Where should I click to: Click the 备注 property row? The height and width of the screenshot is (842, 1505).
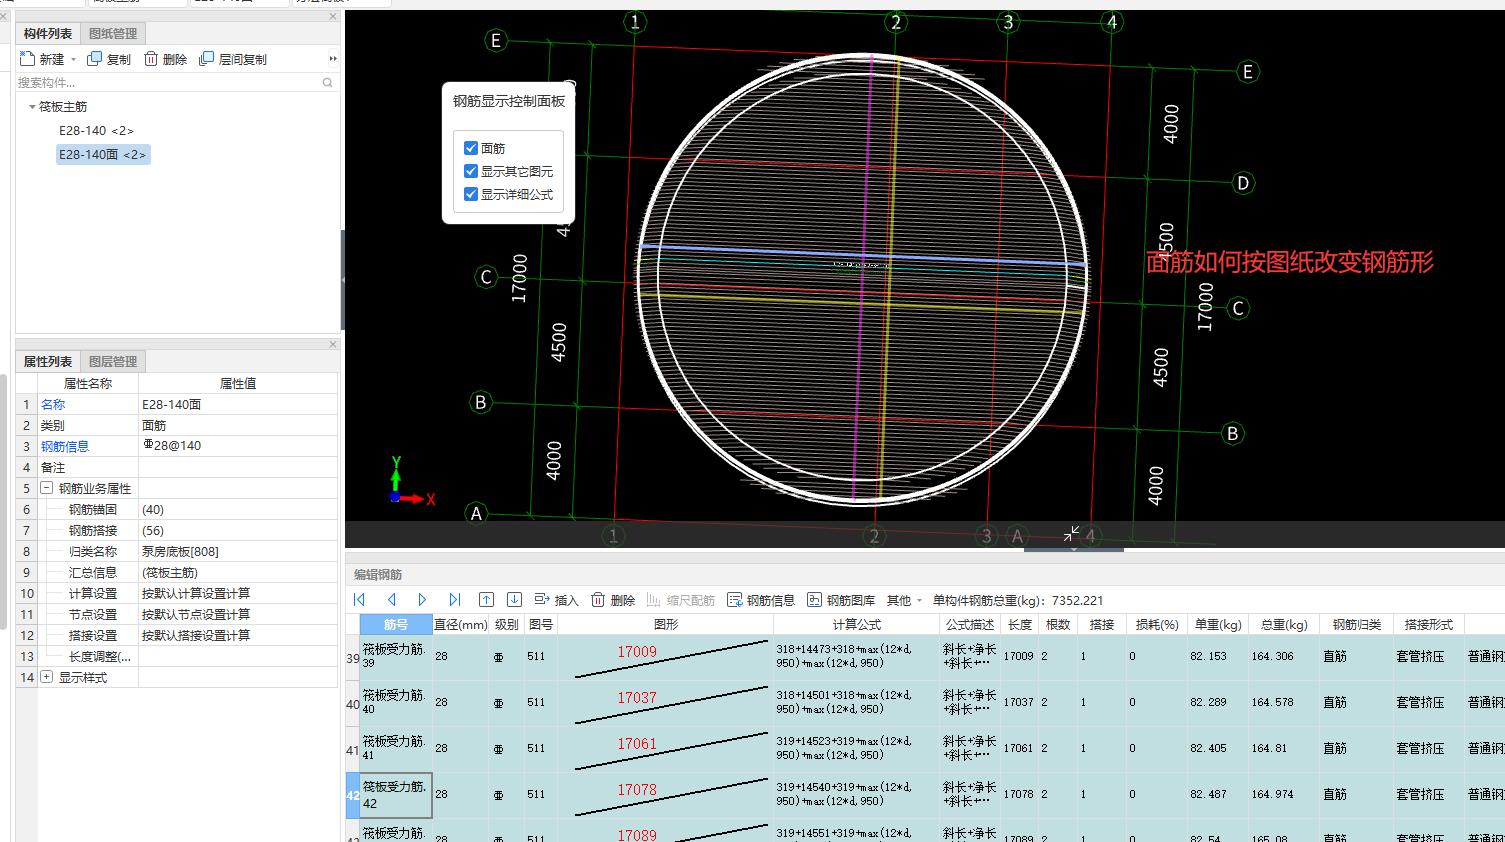point(177,467)
